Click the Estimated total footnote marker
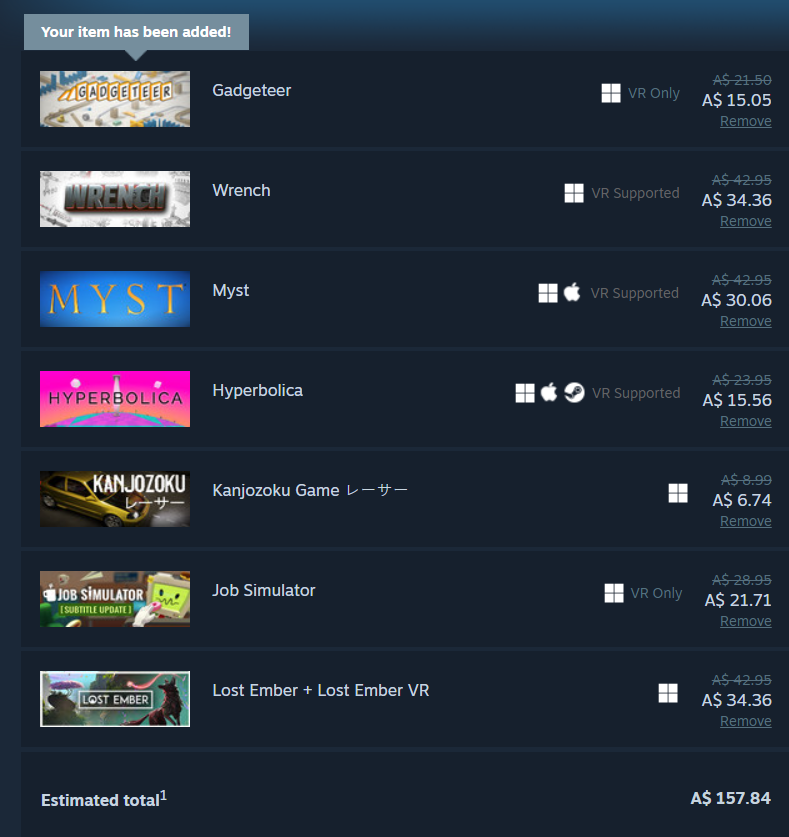The width and height of the screenshot is (789, 837). [x=164, y=795]
